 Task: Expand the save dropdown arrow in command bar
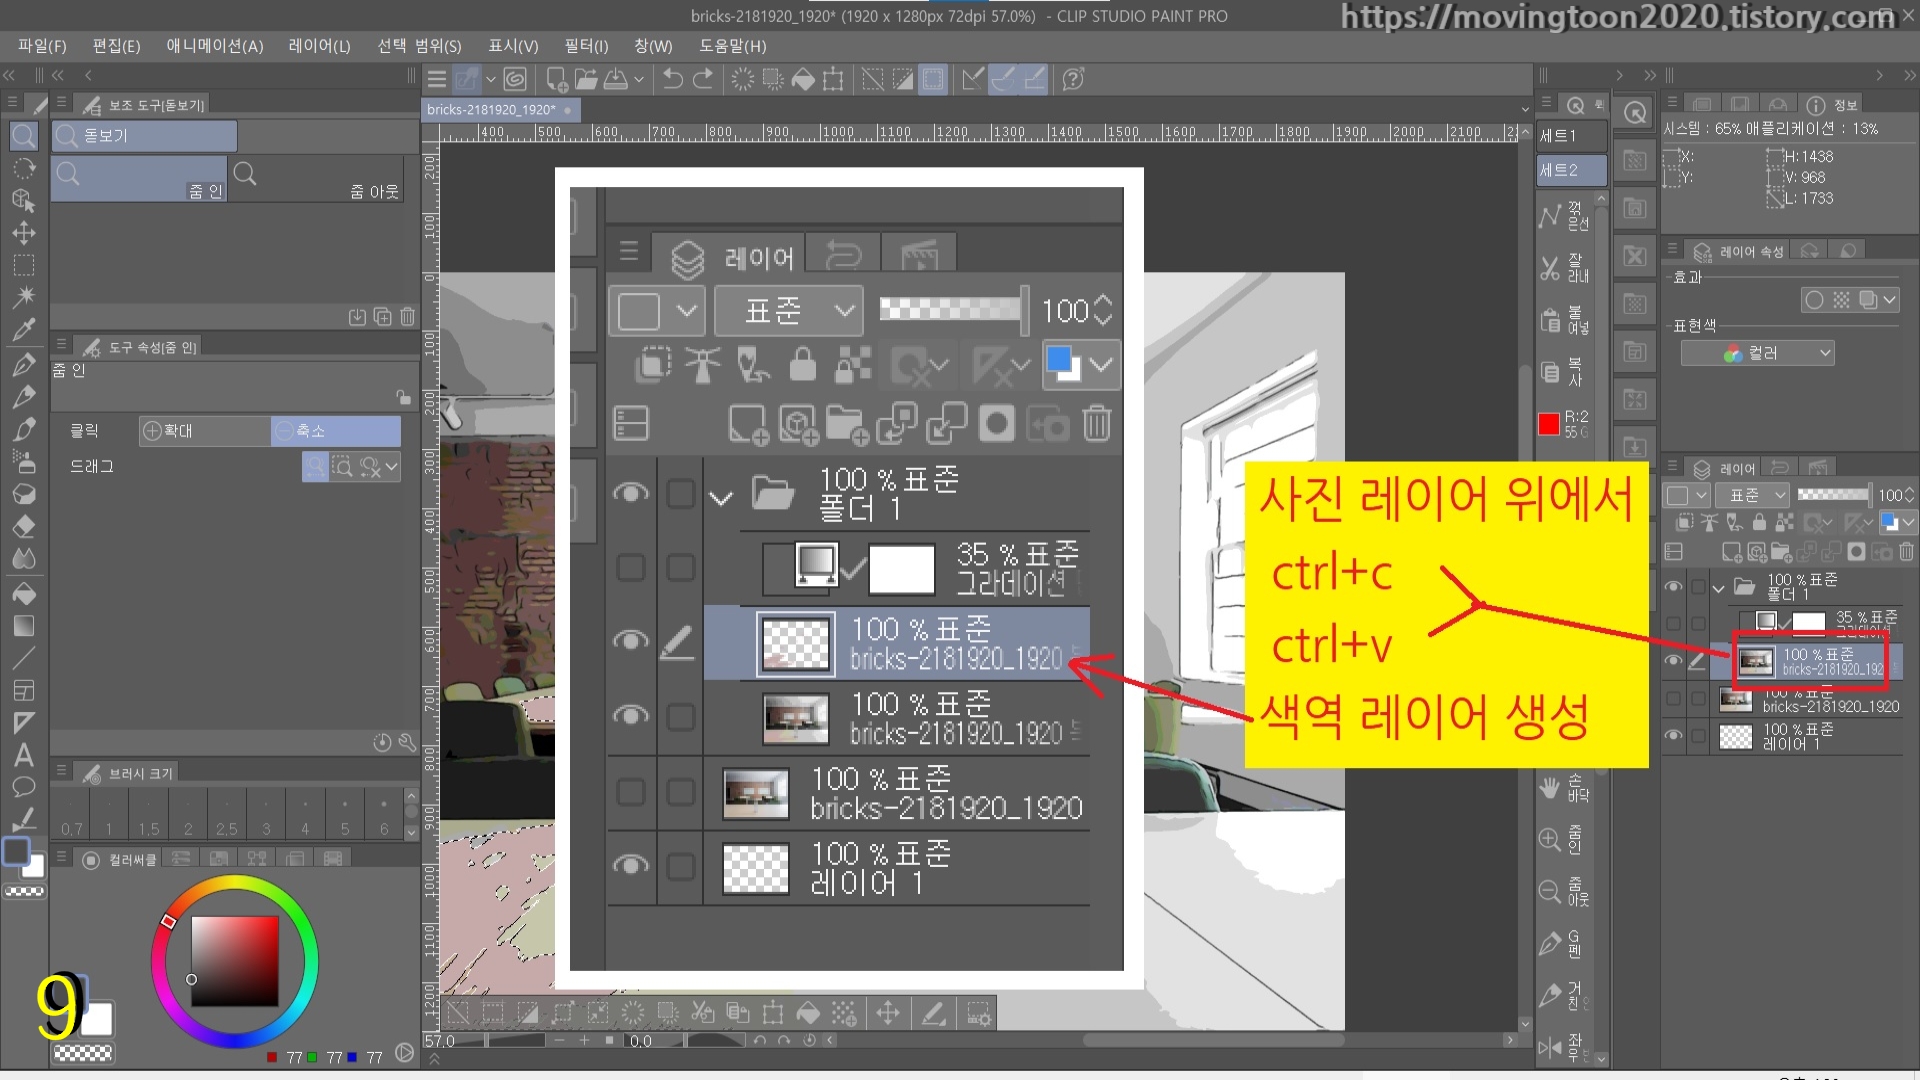point(639,79)
